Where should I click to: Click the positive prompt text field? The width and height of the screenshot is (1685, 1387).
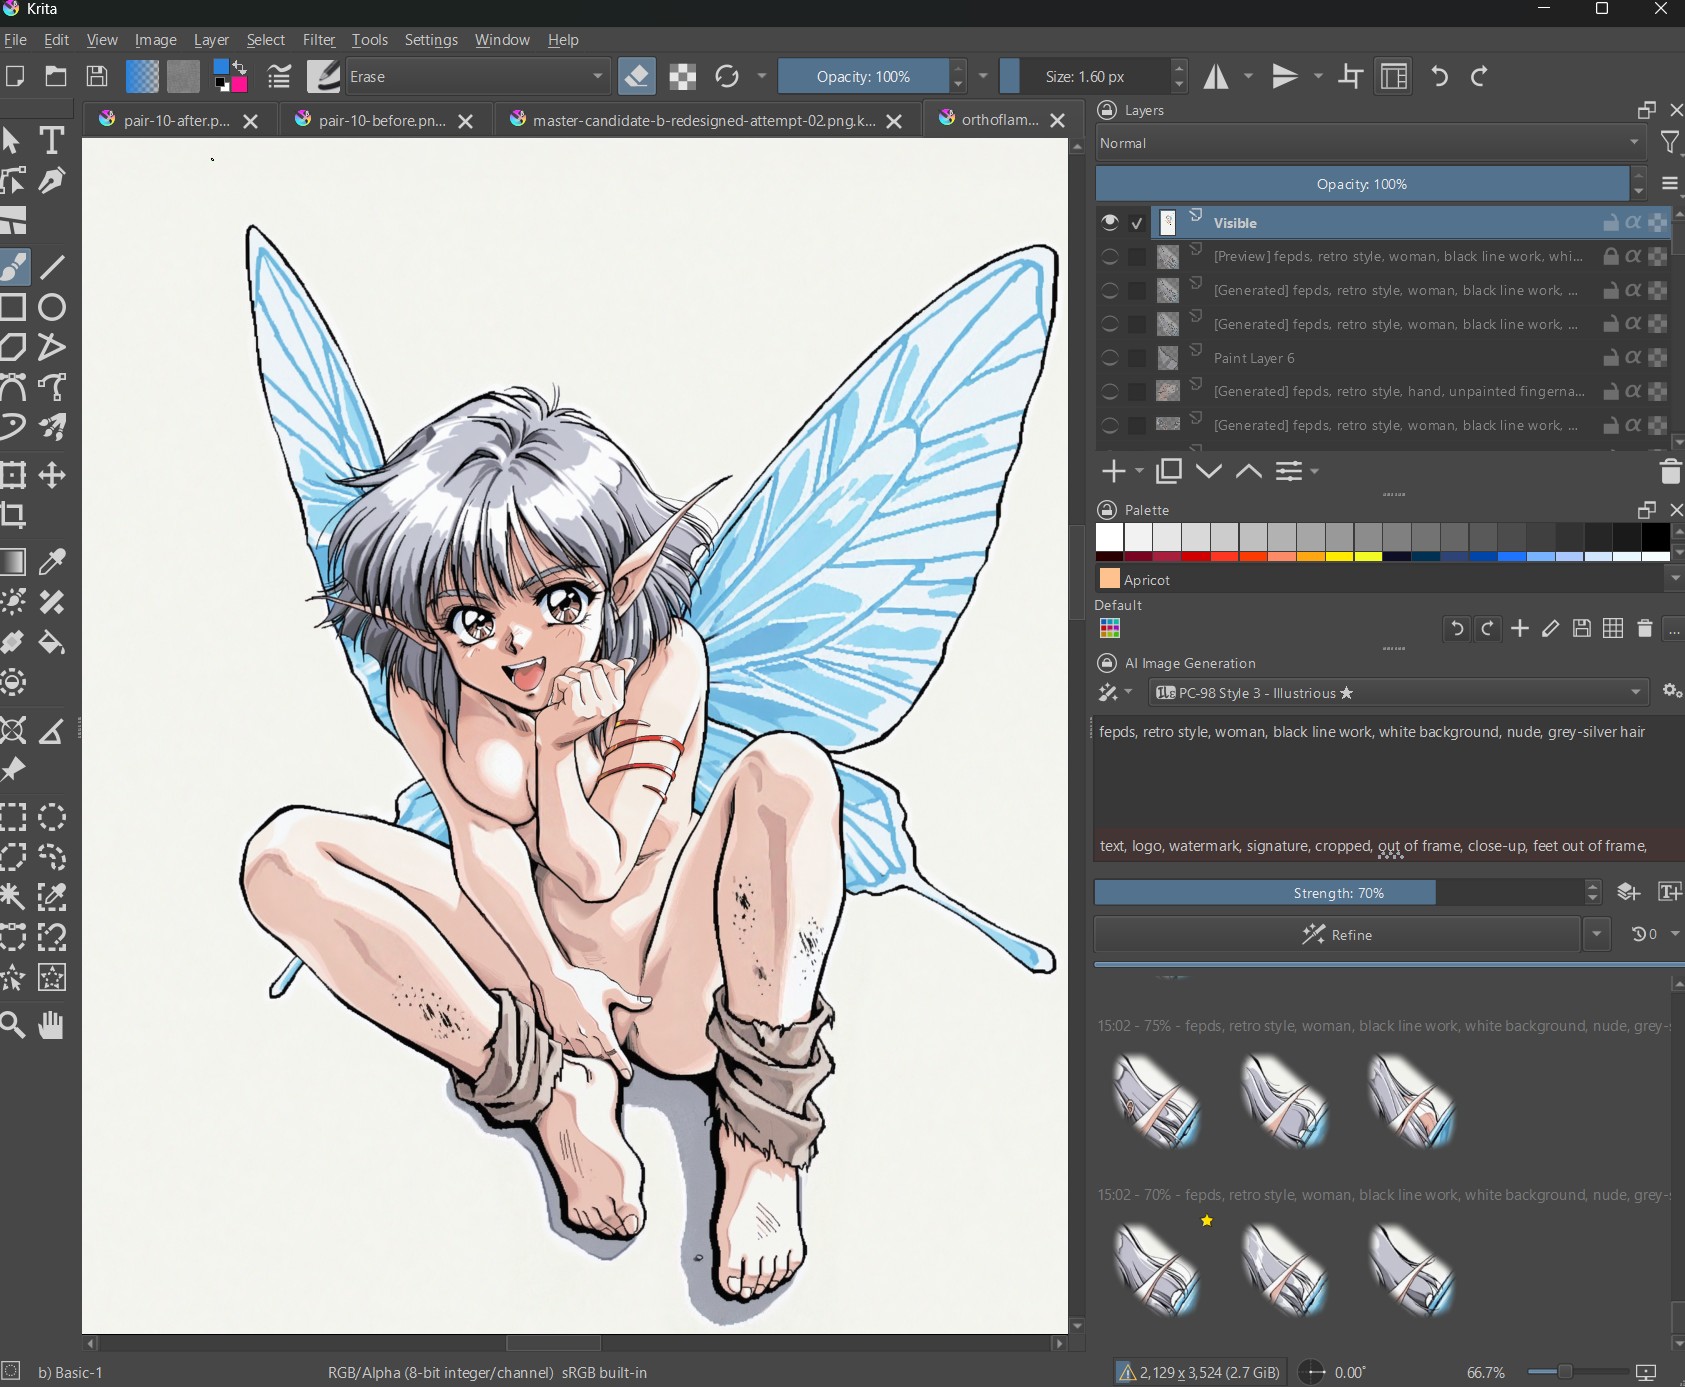(x=1387, y=772)
